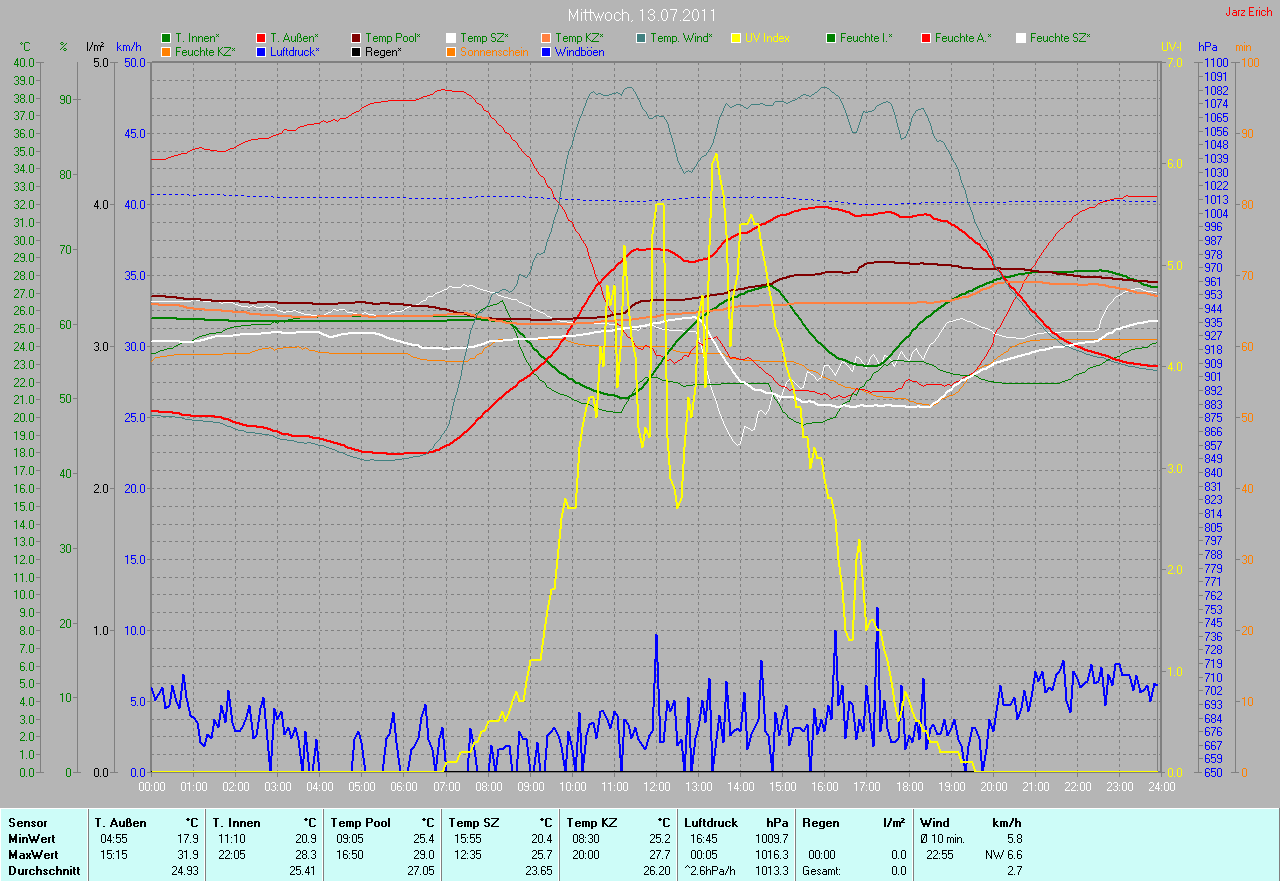Click the red T. Außen legend swatch

pyautogui.click(x=261, y=38)
